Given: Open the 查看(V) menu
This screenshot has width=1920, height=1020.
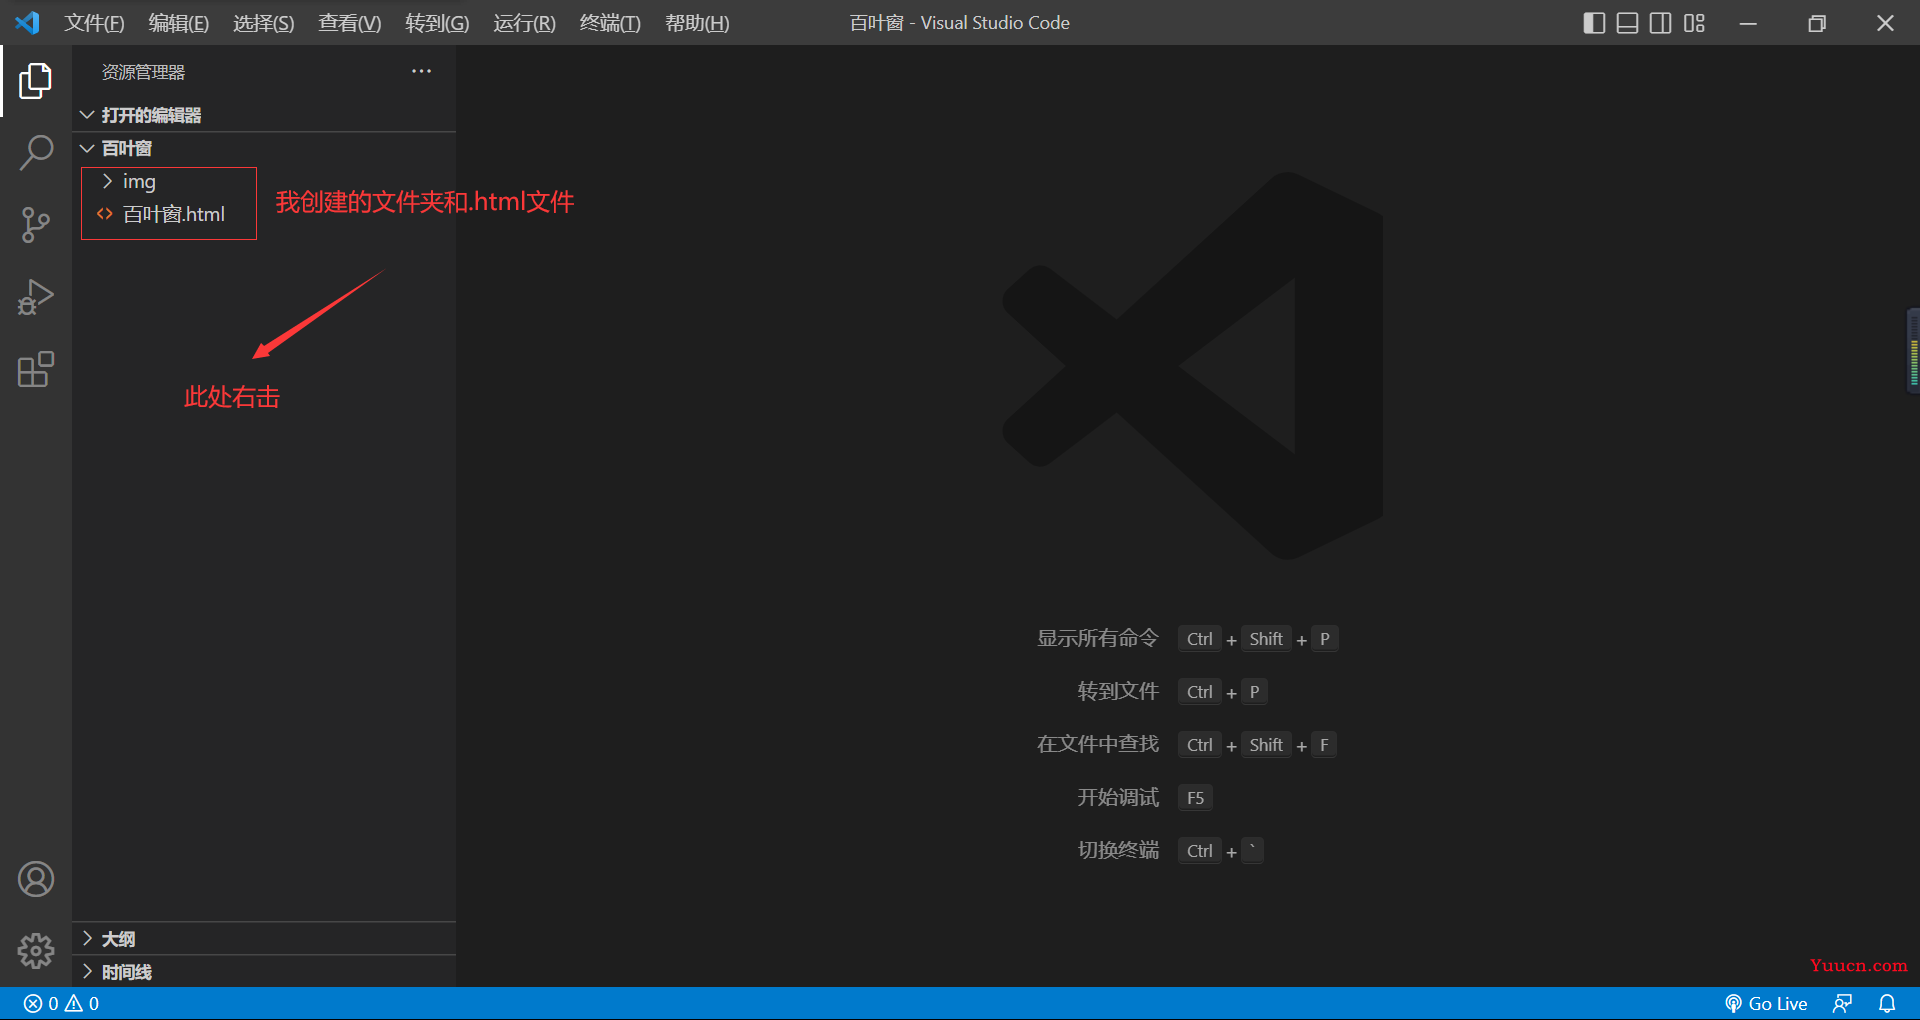Looking at the screenshot, I should pos(350,23).
